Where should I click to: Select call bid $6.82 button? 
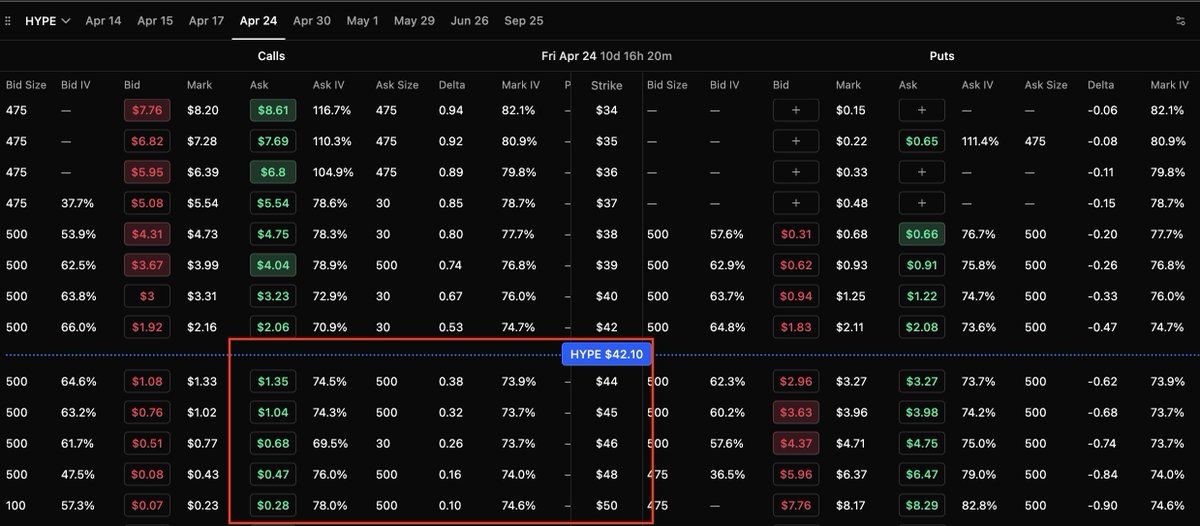pyautogui.click(x=146, y=141)
